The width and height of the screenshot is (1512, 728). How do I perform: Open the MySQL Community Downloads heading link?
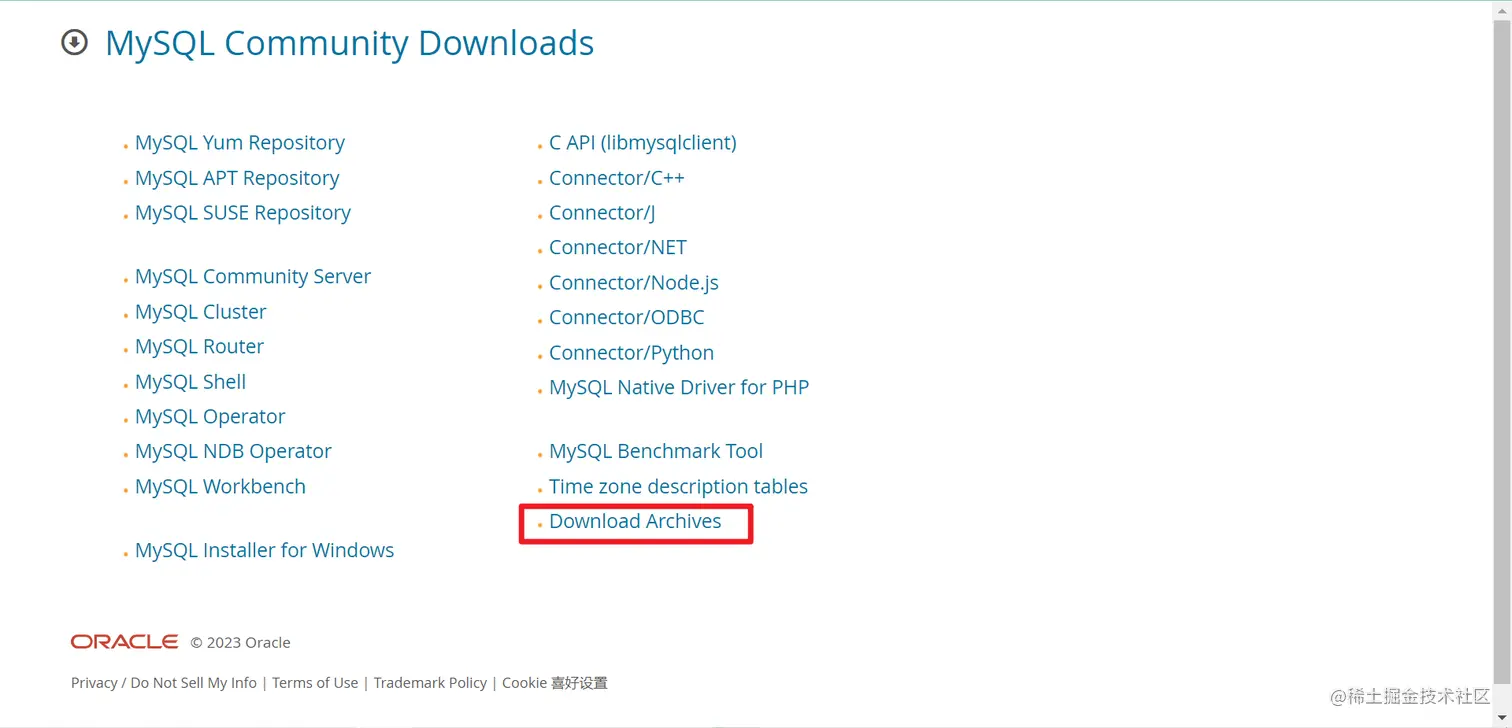click(349, 43)
